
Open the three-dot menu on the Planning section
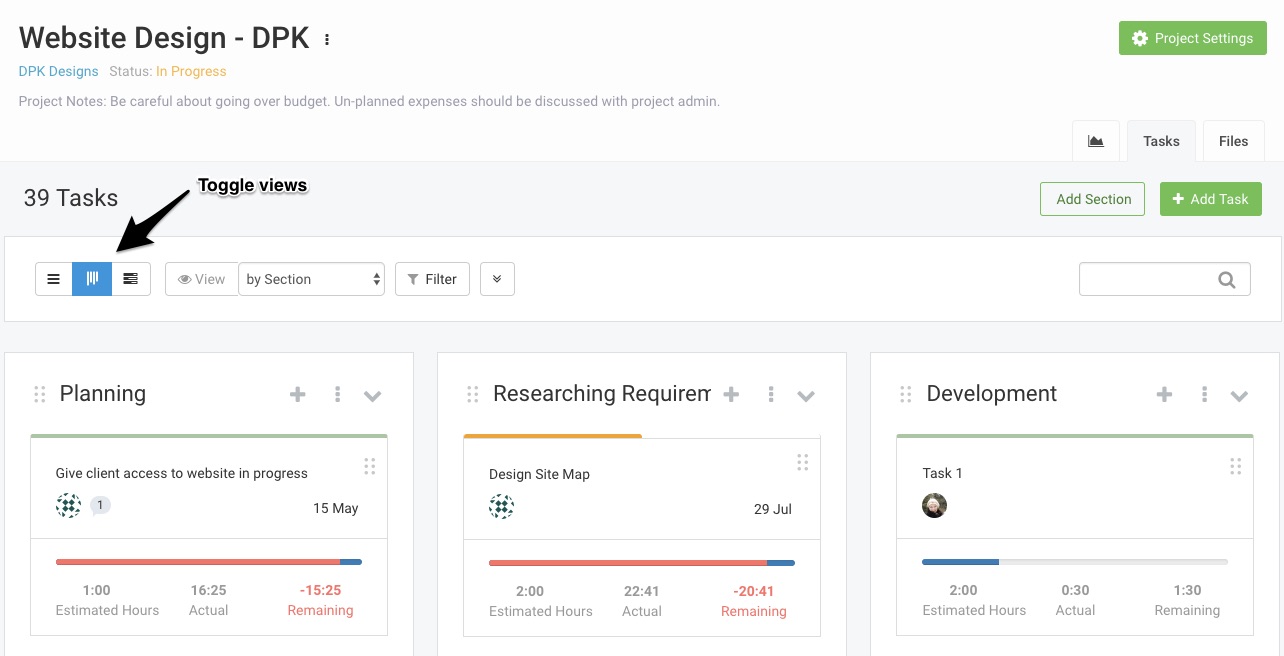[337, 395]
